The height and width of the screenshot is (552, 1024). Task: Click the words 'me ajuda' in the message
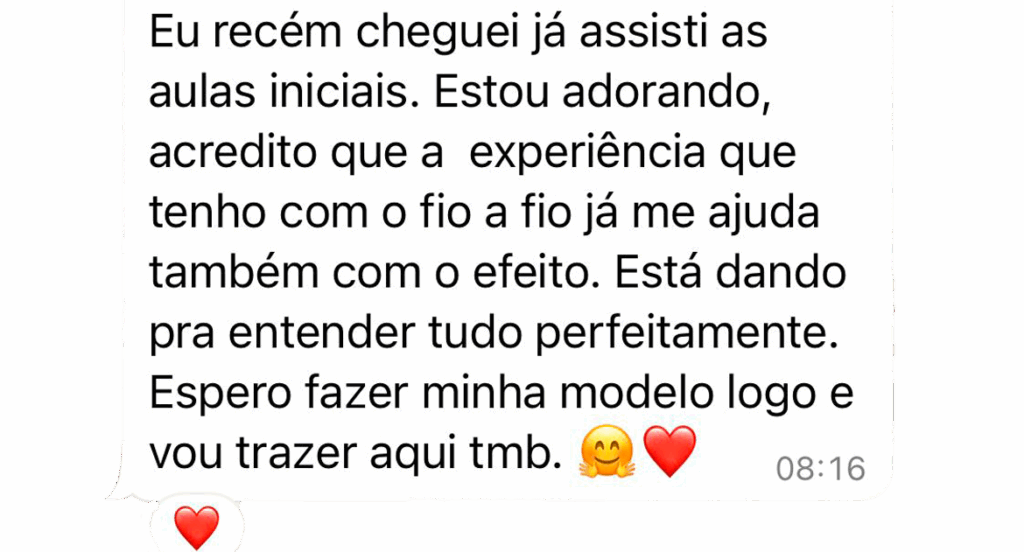[x=726, y=214]
